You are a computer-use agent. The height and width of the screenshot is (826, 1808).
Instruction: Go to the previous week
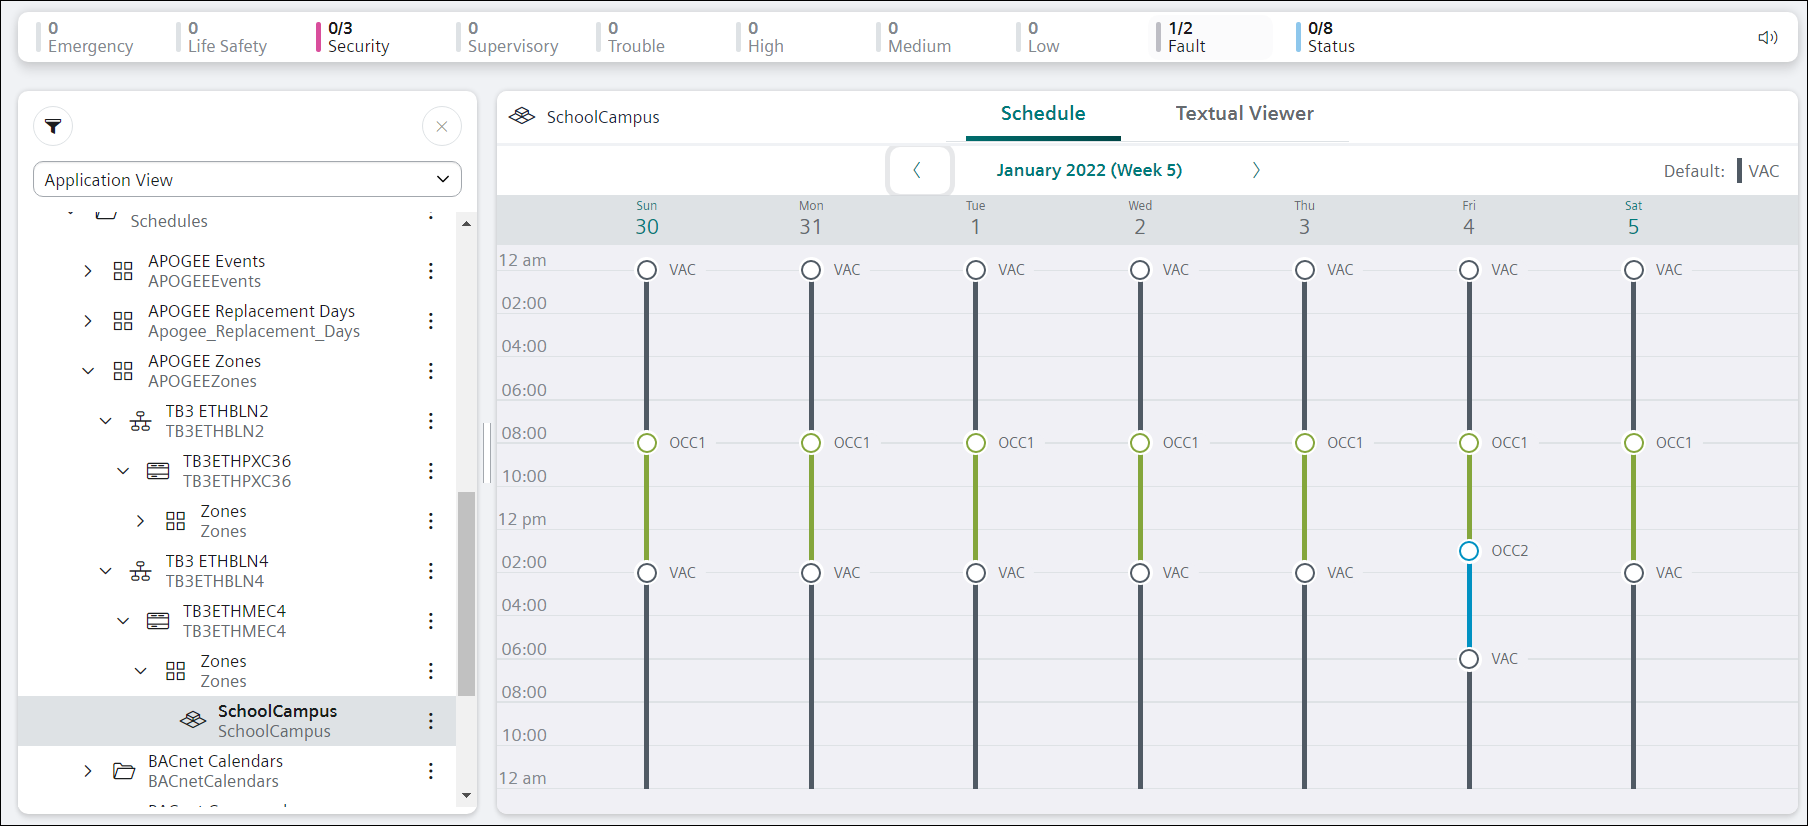pos(918,170)
